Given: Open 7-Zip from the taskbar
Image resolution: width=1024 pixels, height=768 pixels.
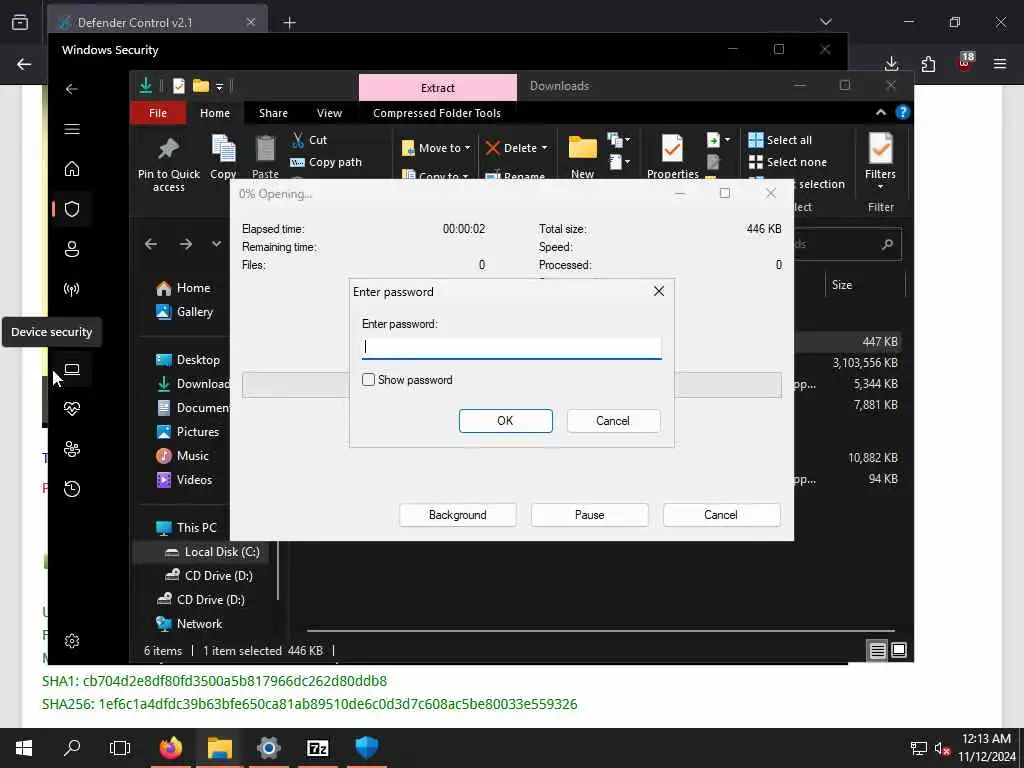Looking at the screenshot, I should tap(317, 748).
